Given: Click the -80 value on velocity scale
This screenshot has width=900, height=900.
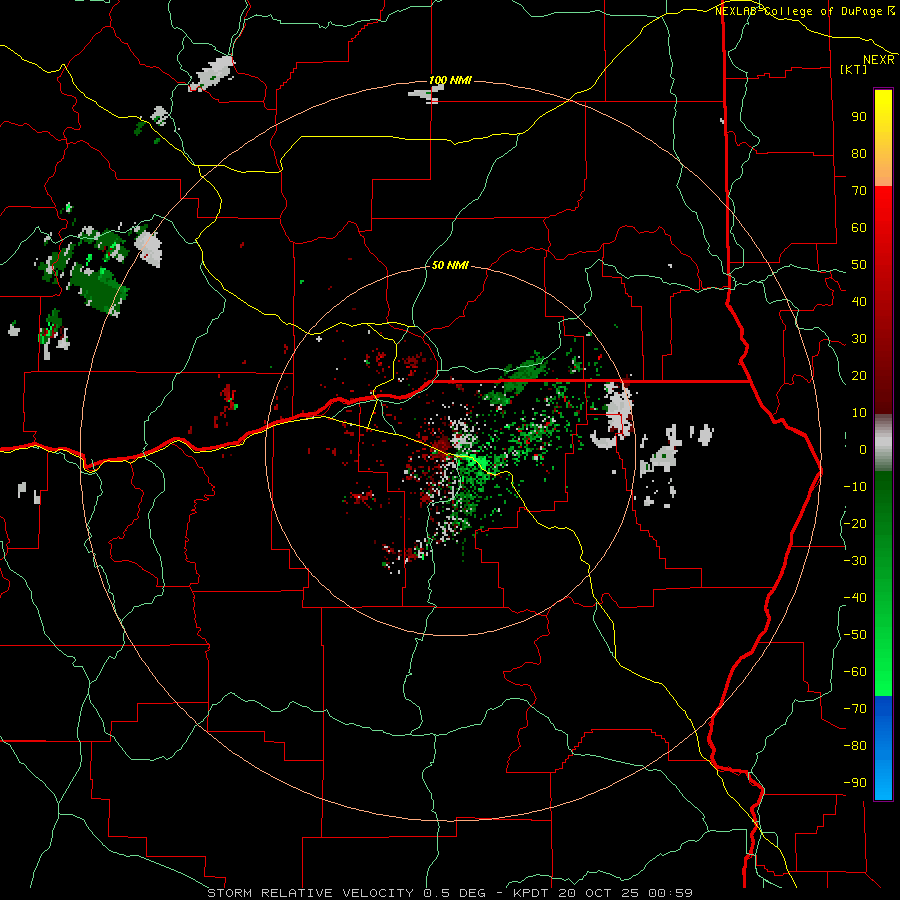Looking at the screenshot, I should (855, 746).
